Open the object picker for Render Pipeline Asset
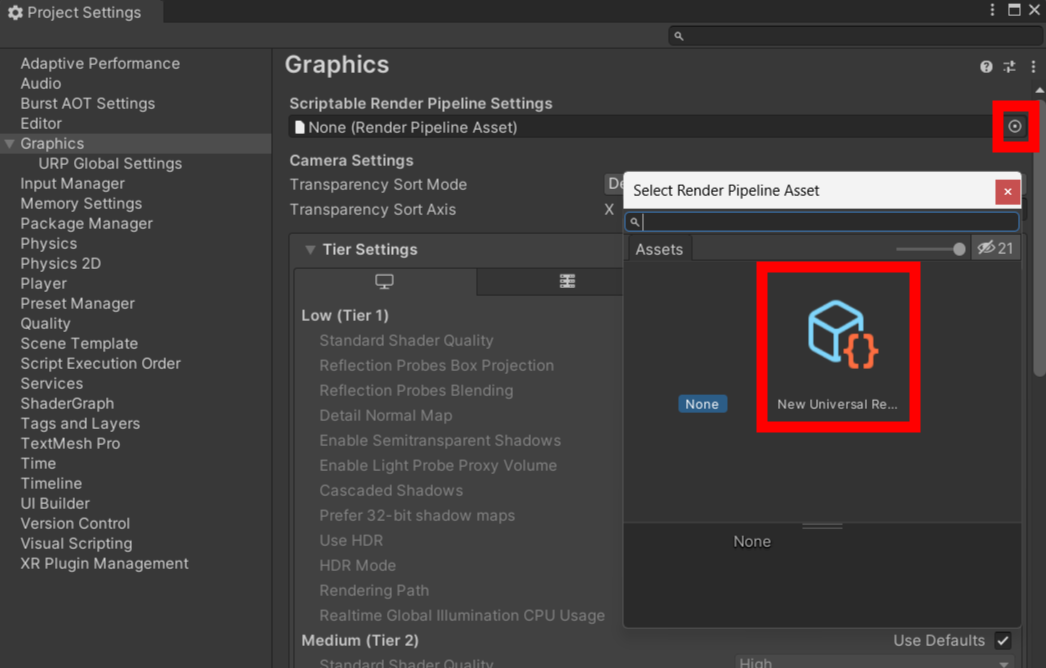Screen dimensions: 1046x668 coord(1015,126)
